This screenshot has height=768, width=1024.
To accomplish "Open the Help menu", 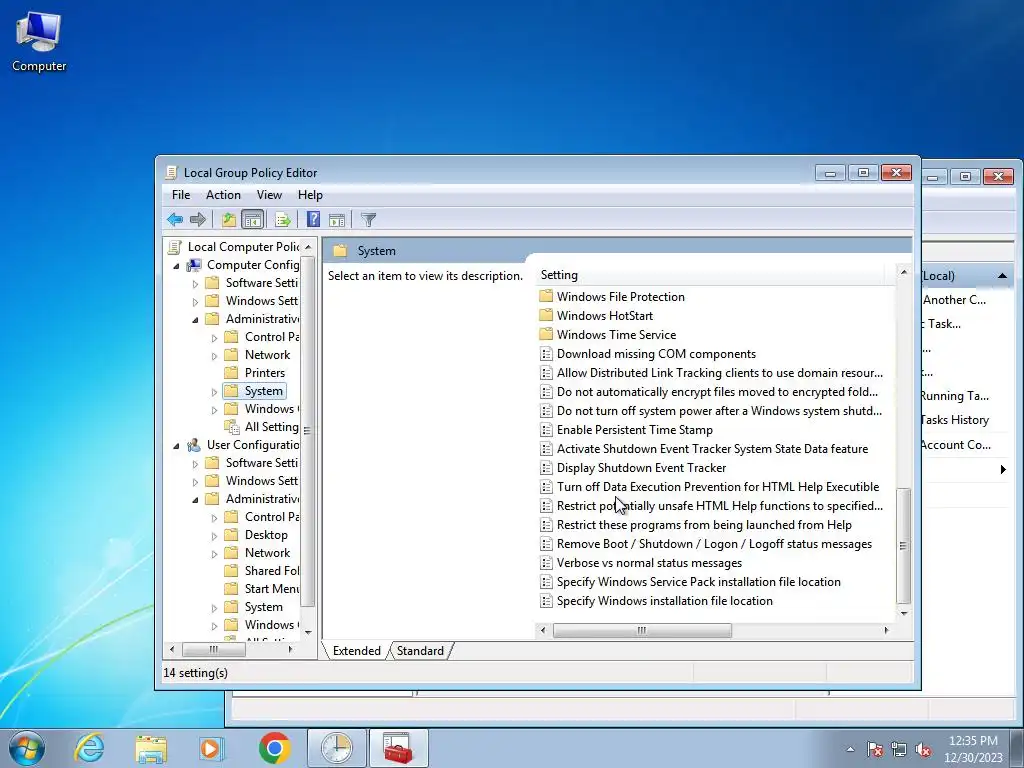I will click(x=310, y=195).
